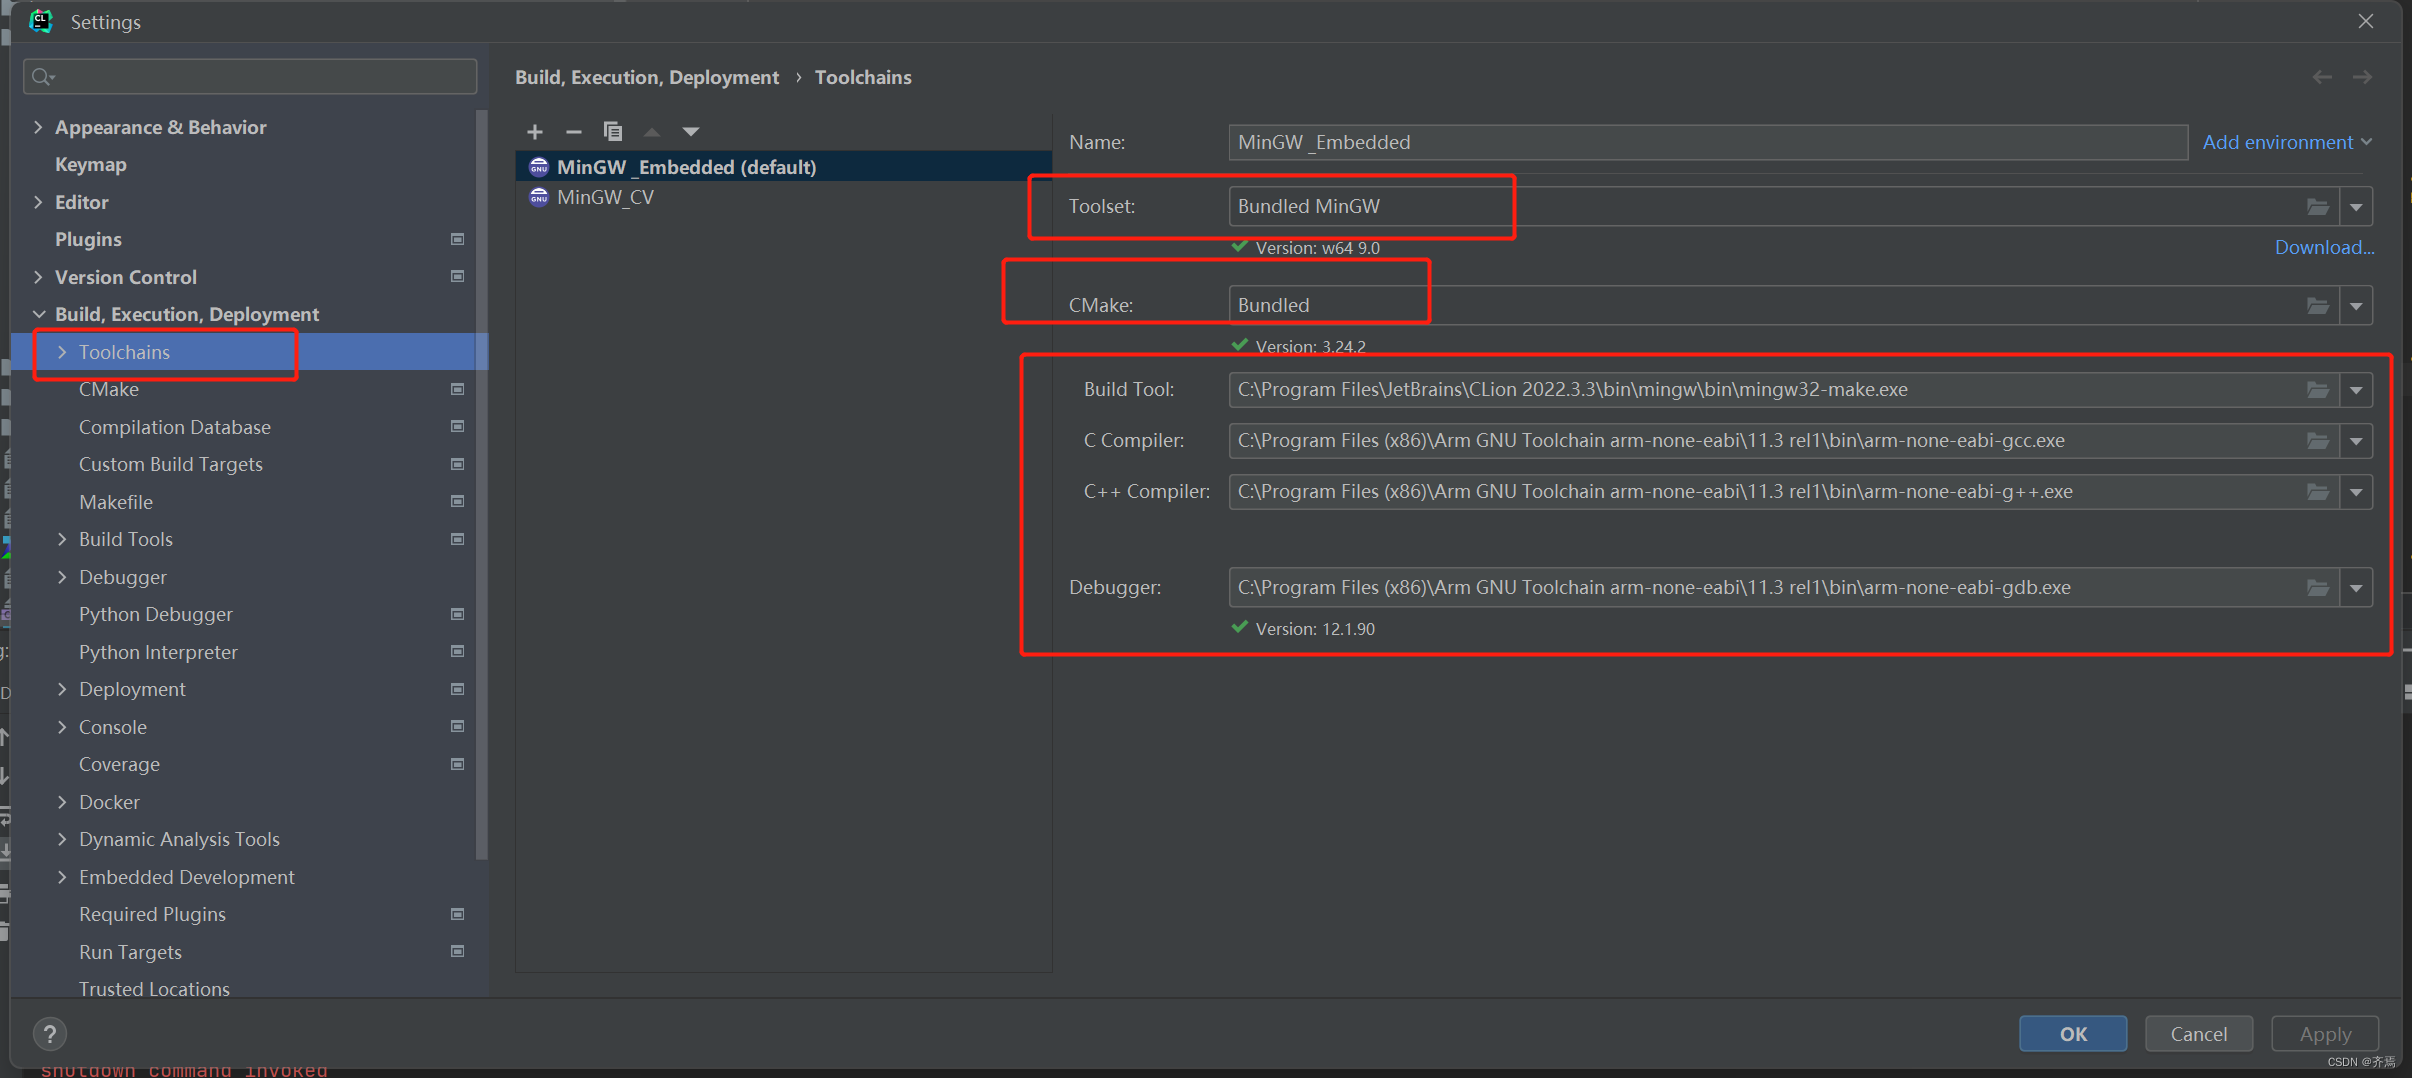Navigate back in settings history
Image resolution: width=2412 pixels, height=1078 pixels.
pyautogui.click(x=2323, y=78)
